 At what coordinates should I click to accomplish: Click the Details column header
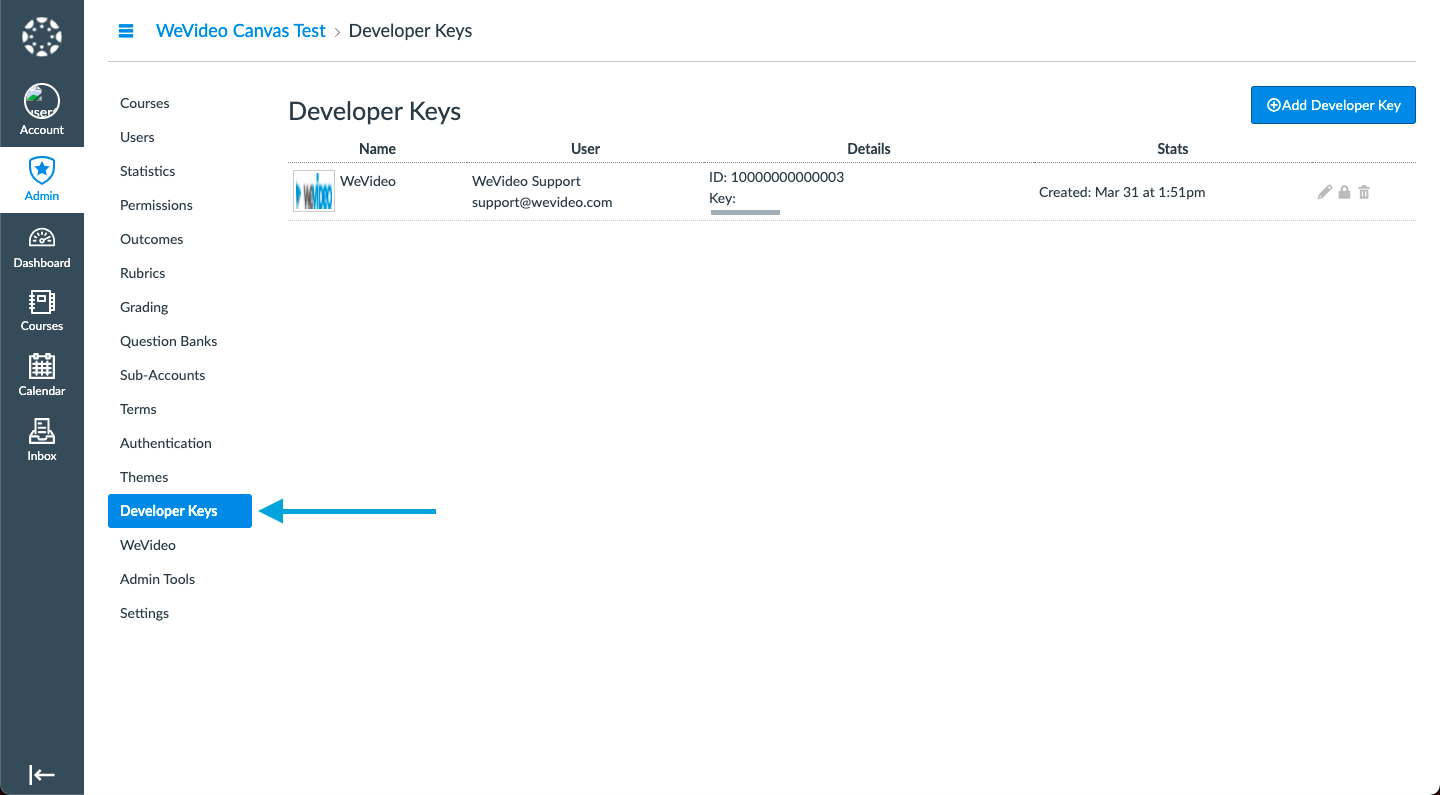click(x=869, y=149)
